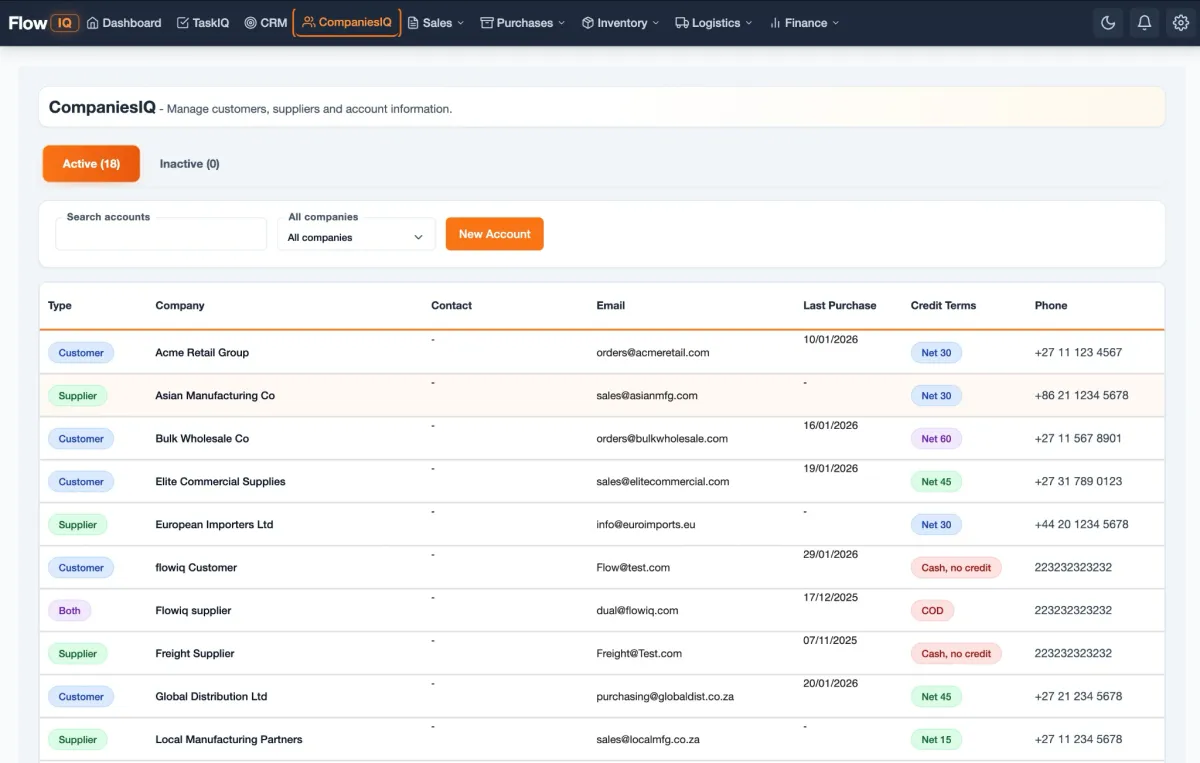Open Local Manufacturing Partners company
Screen dimensions: 1200x763
point(229,740)
